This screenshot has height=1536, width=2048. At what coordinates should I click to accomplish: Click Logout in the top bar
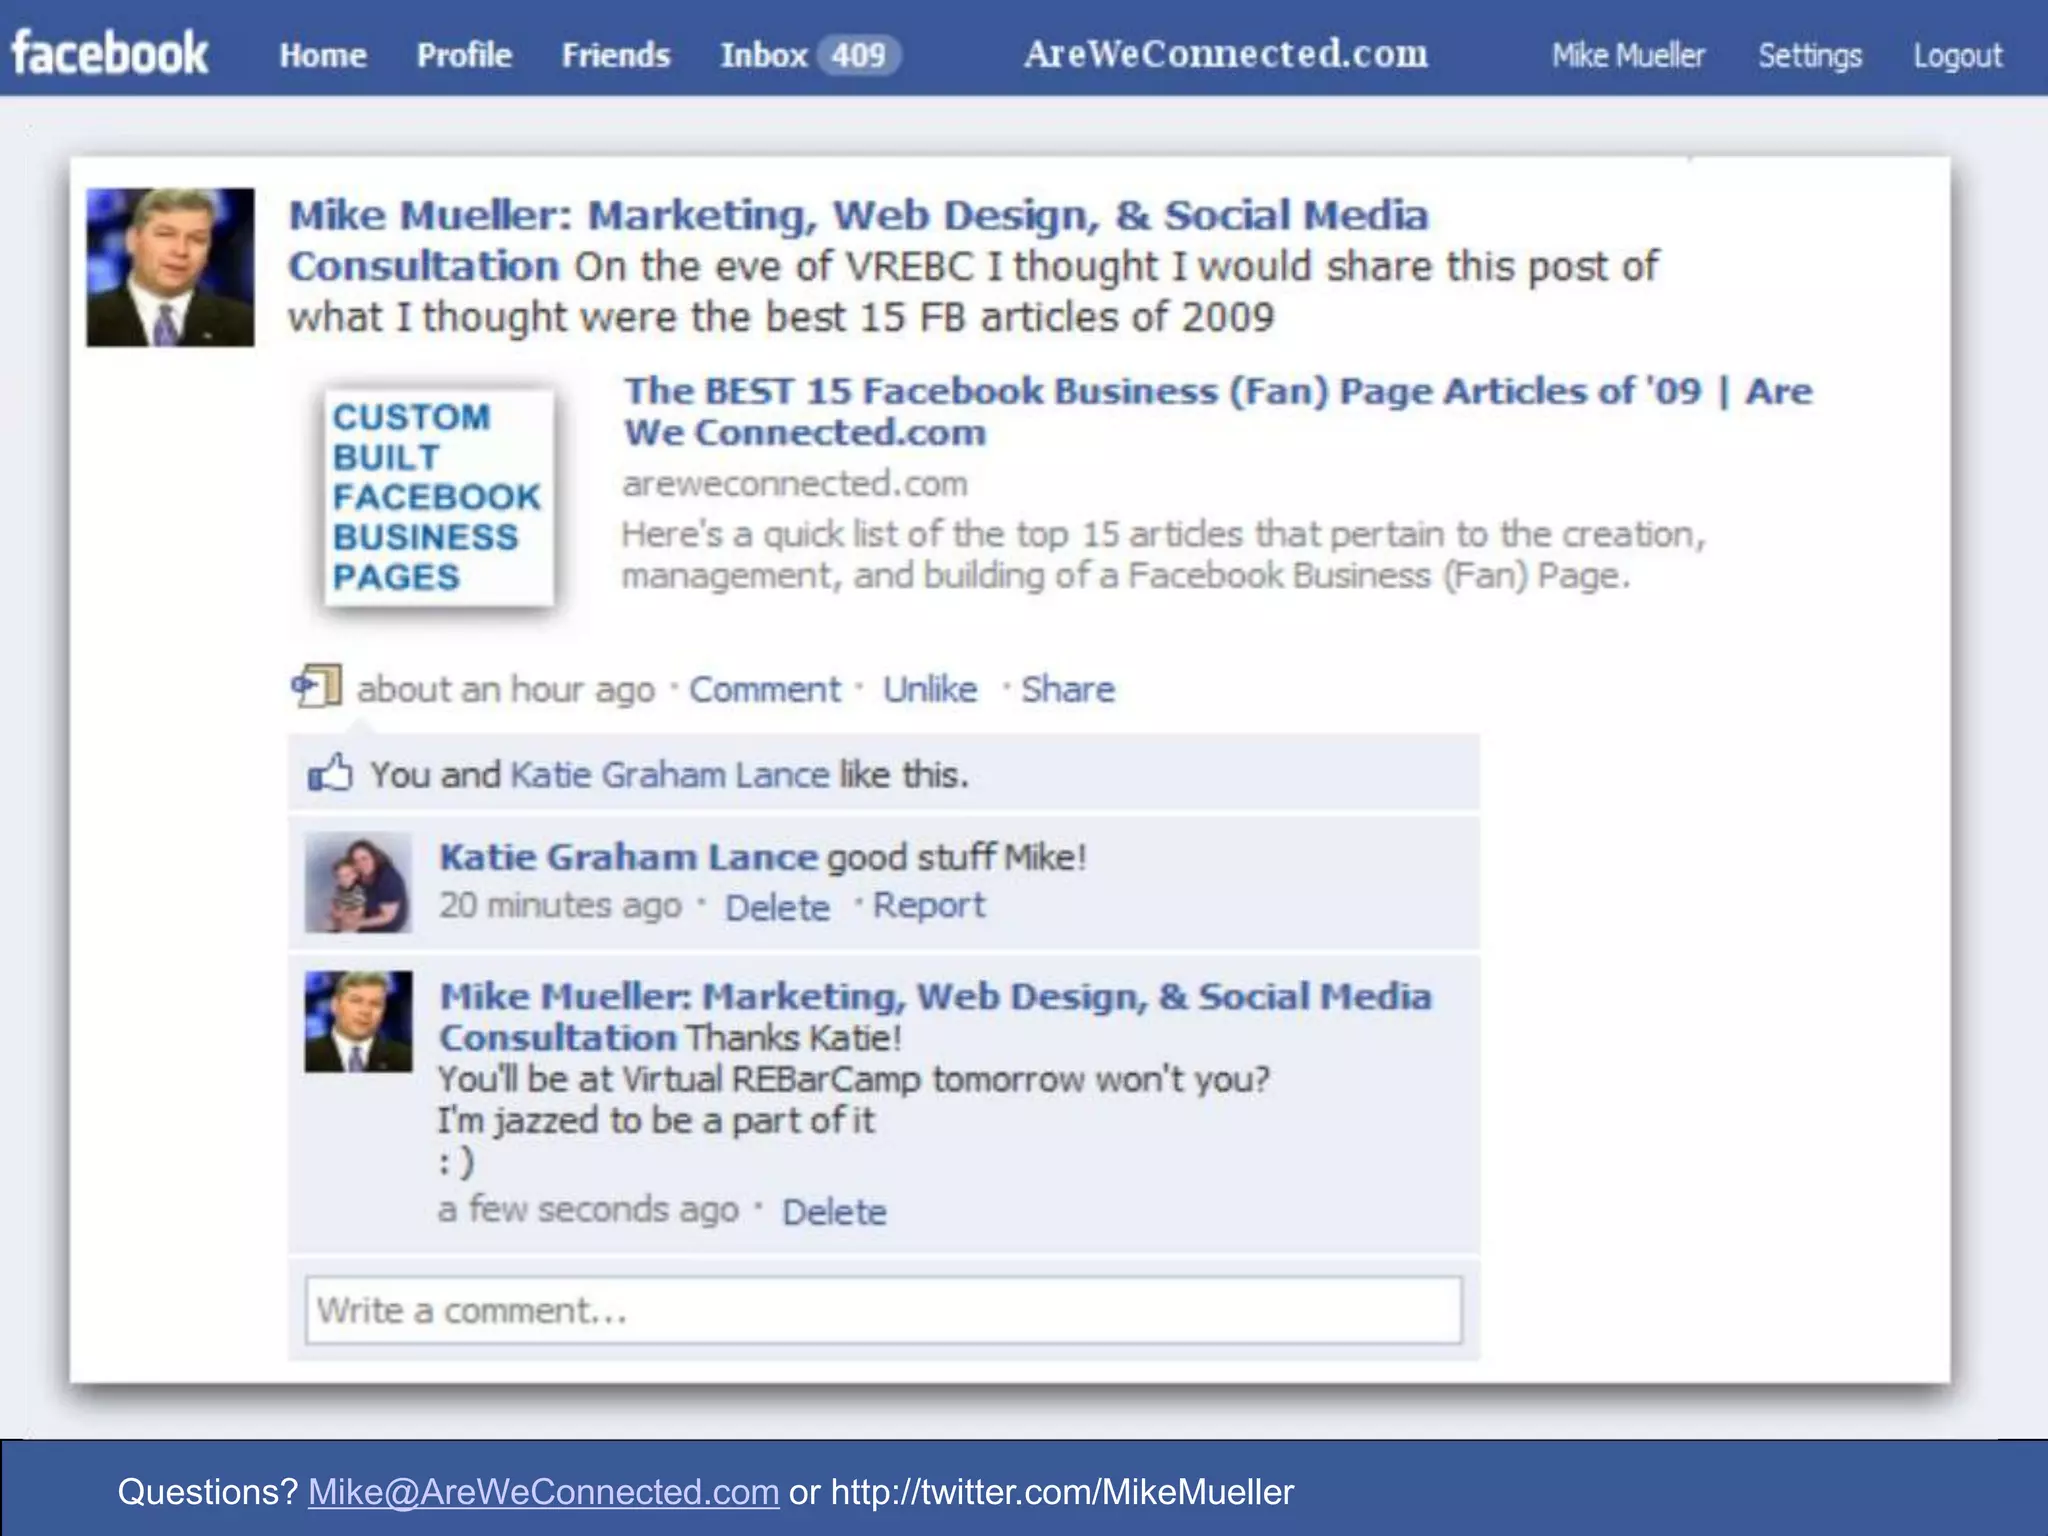pos(1958,56)
